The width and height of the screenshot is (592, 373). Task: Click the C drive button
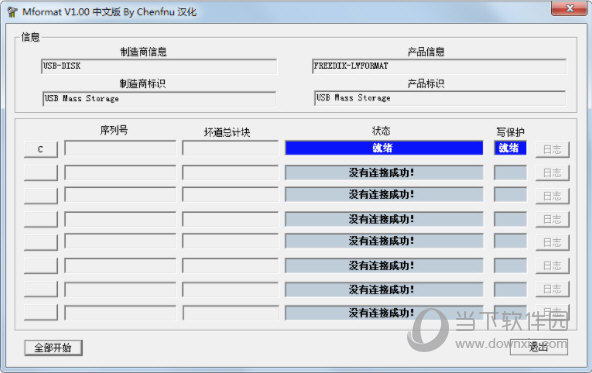[41, 150]
